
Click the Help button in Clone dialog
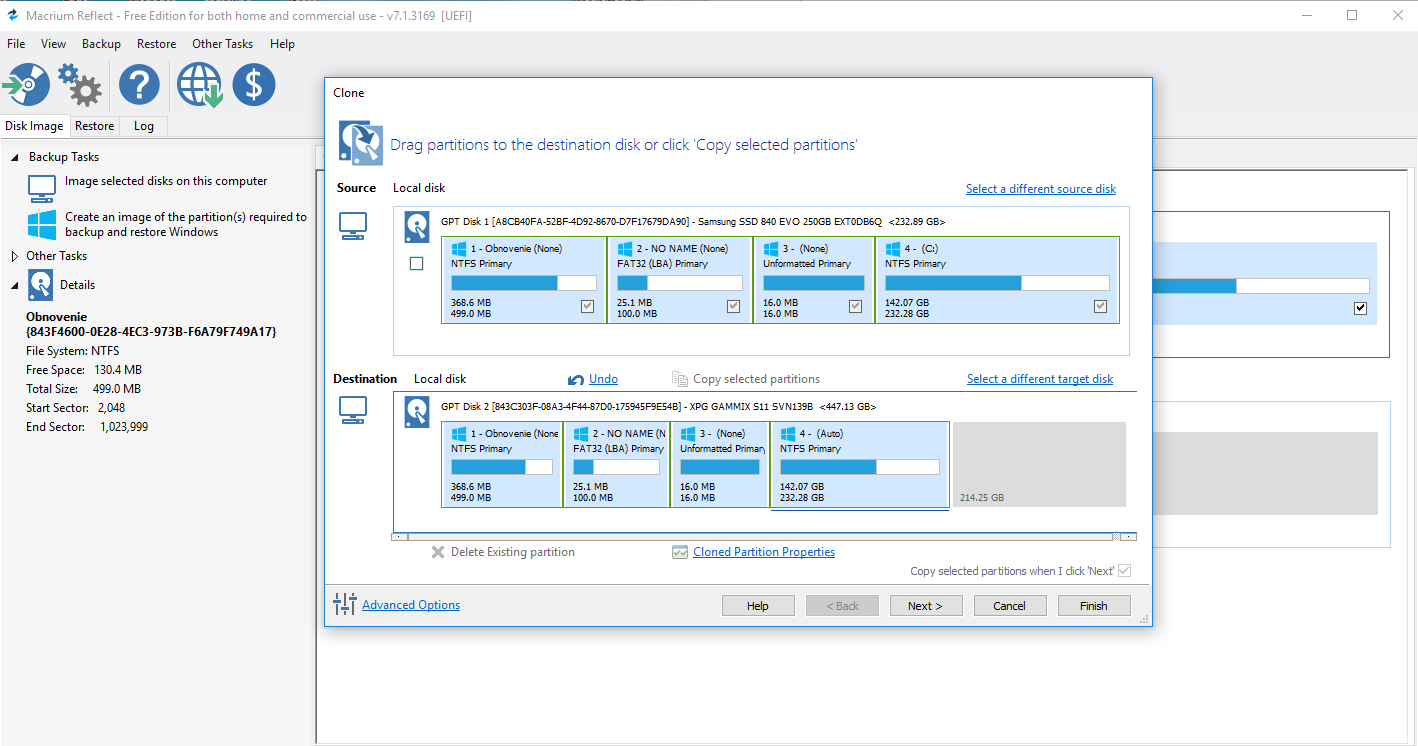[758, 606]
